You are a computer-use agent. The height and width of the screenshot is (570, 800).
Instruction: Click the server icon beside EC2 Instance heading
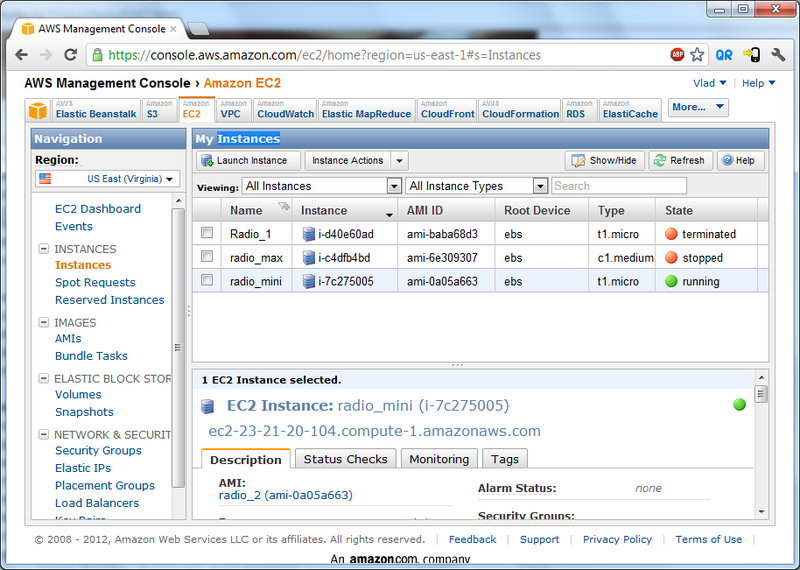[207, 406]
